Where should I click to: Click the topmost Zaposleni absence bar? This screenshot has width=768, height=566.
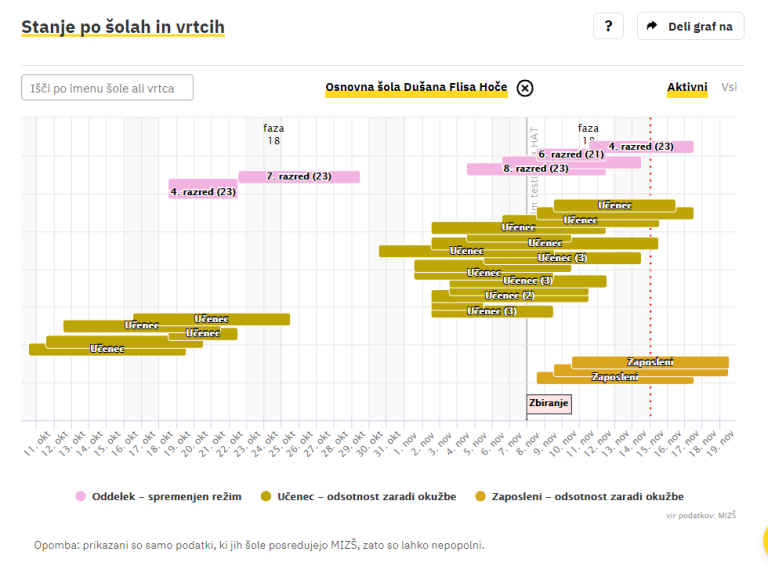click(650, 362)
